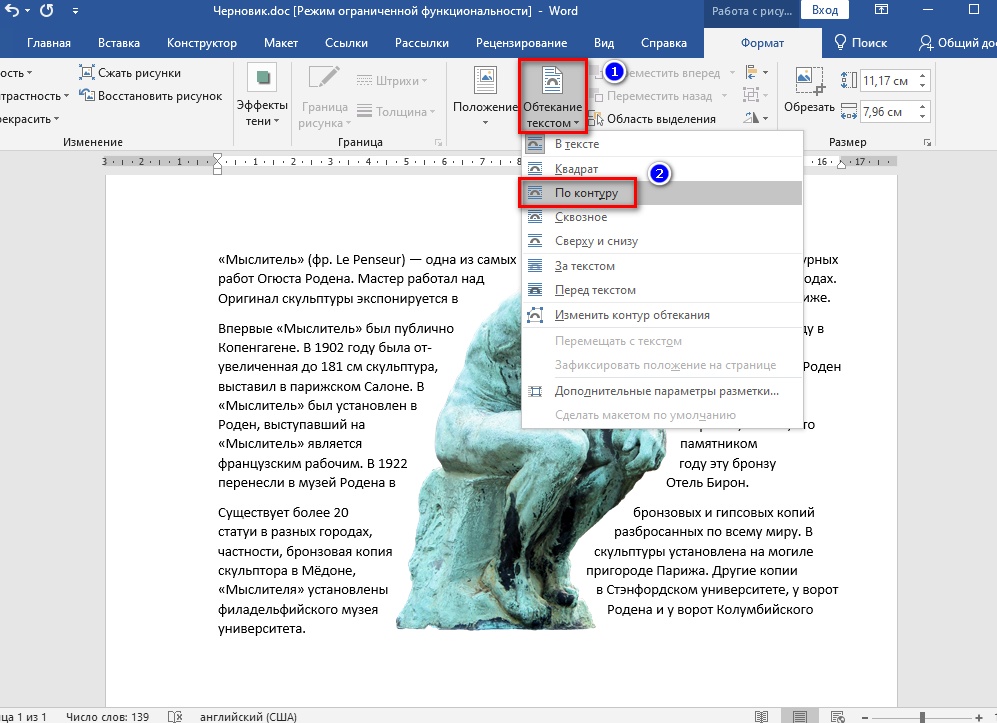Screen dimensions: 997x723
Task: Choose Квадрат square wrapping
Action: pos(662,169)
